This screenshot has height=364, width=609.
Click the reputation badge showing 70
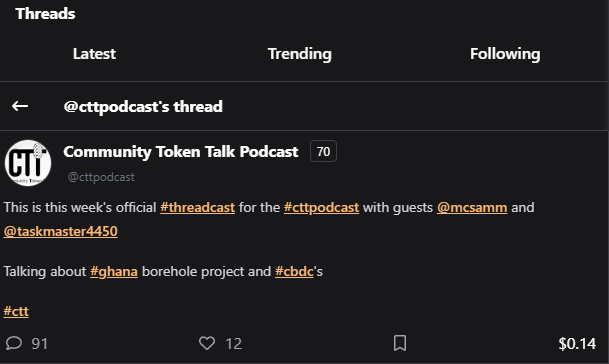click(x=324, y=151)
